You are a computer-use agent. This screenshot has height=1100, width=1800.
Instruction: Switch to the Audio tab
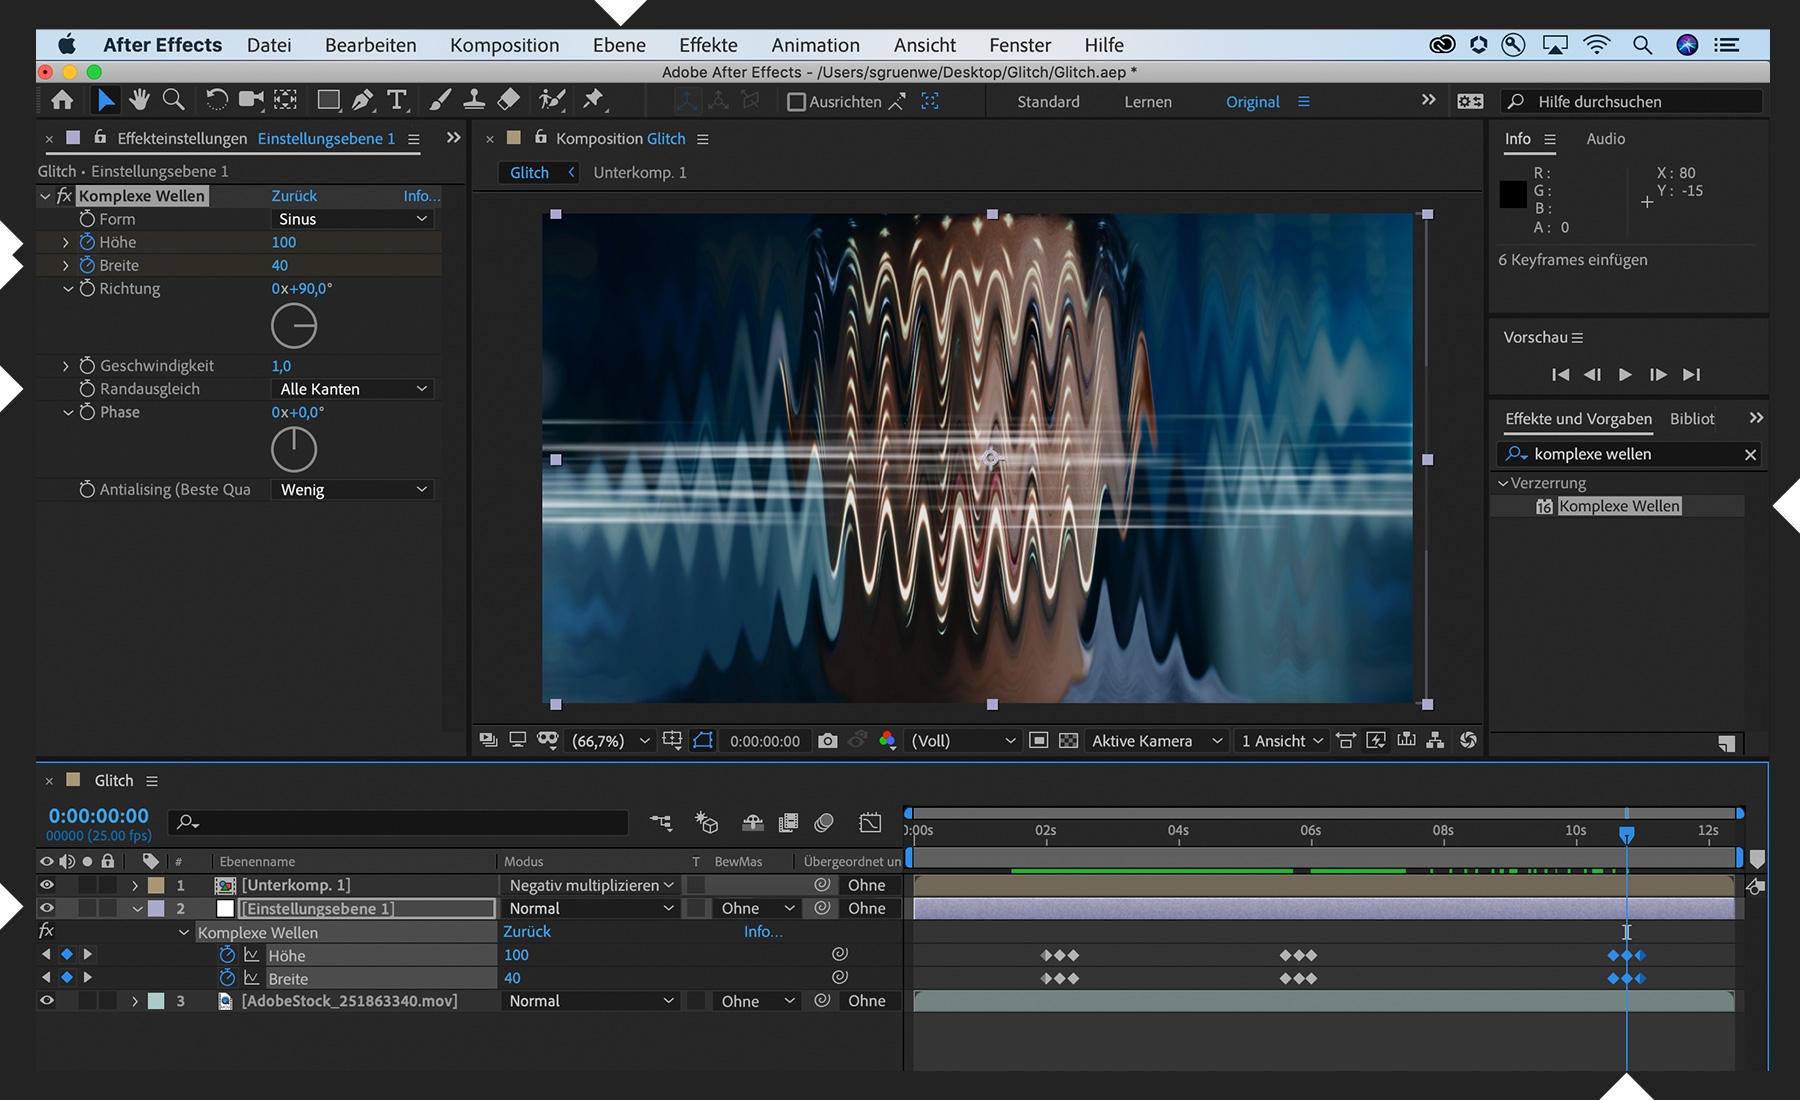[x=1605, y=139]
